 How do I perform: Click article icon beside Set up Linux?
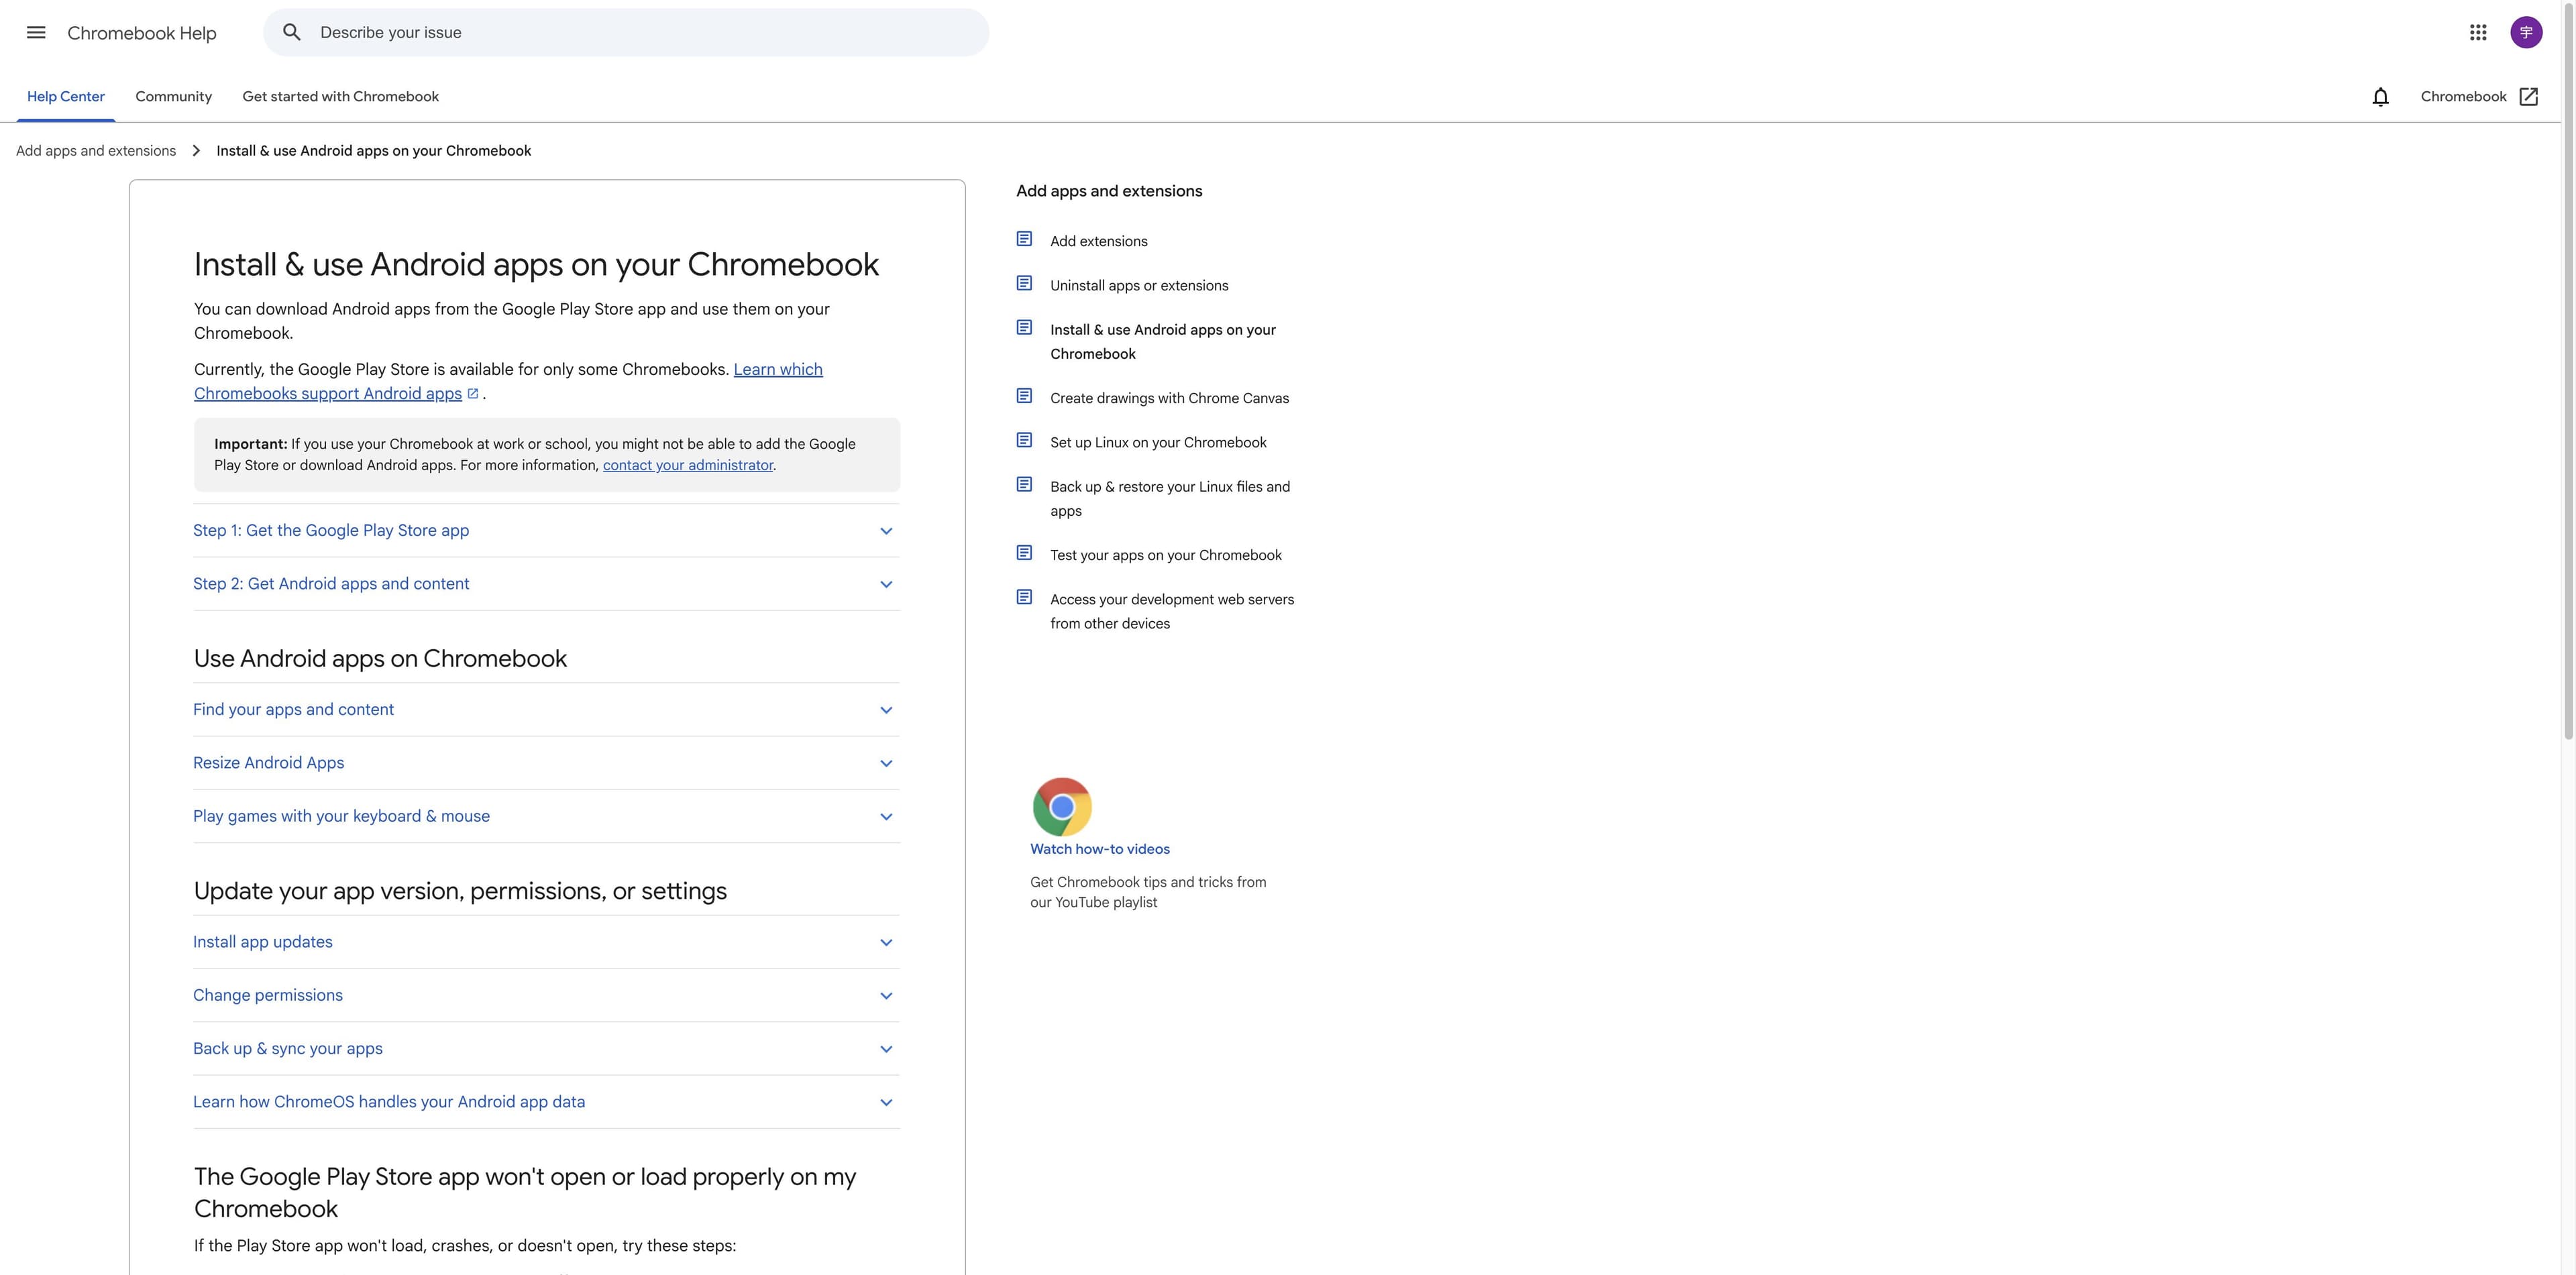[1024, 440]
